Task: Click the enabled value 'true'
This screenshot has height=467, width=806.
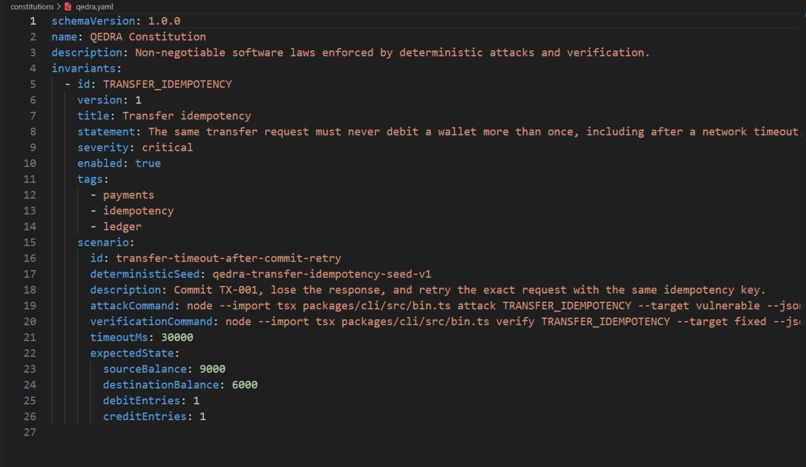Action: click(x=148, y=163)
